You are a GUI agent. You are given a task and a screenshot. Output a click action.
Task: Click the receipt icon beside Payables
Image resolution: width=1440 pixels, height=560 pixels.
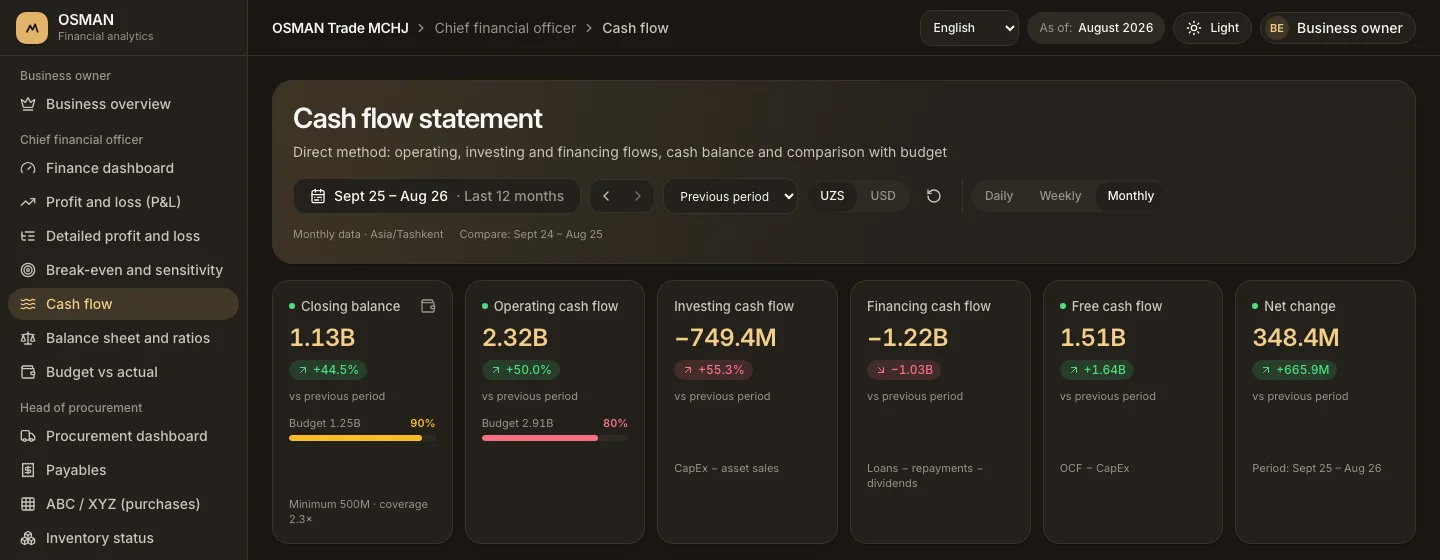[28, 470]
